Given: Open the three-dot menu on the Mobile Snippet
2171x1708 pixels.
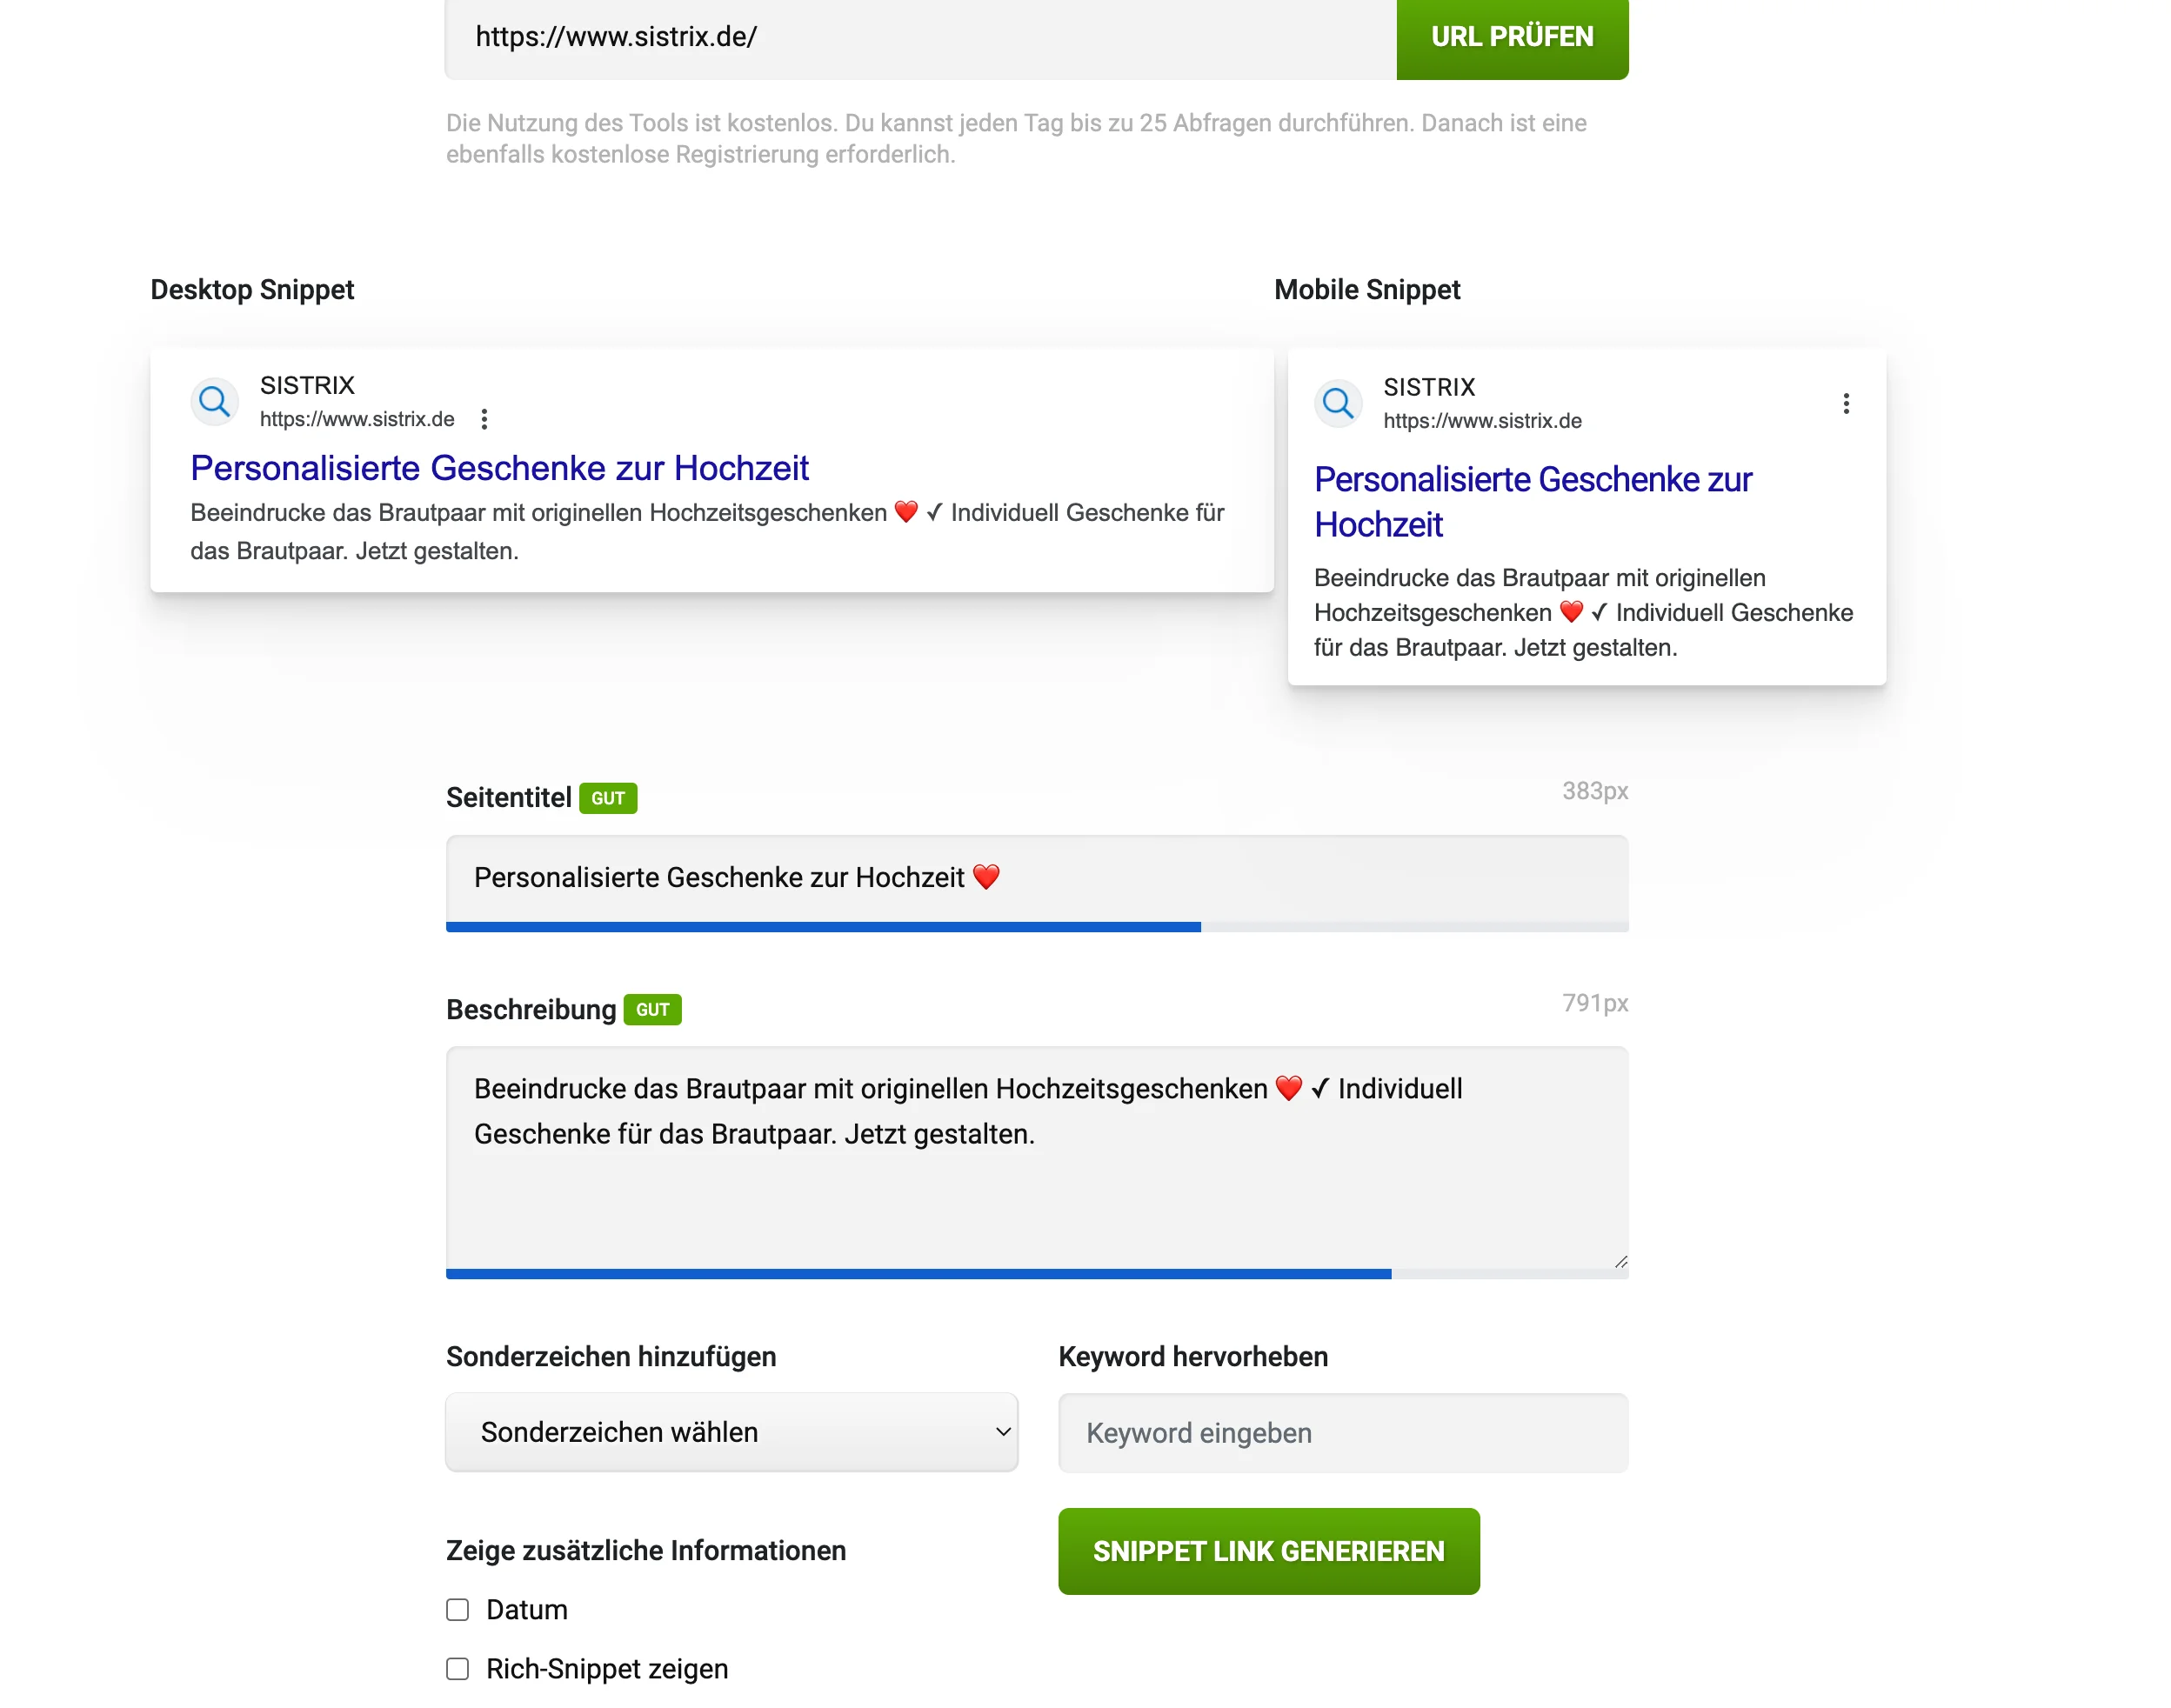Looking at the screenshot, I should coord(1846,403).
